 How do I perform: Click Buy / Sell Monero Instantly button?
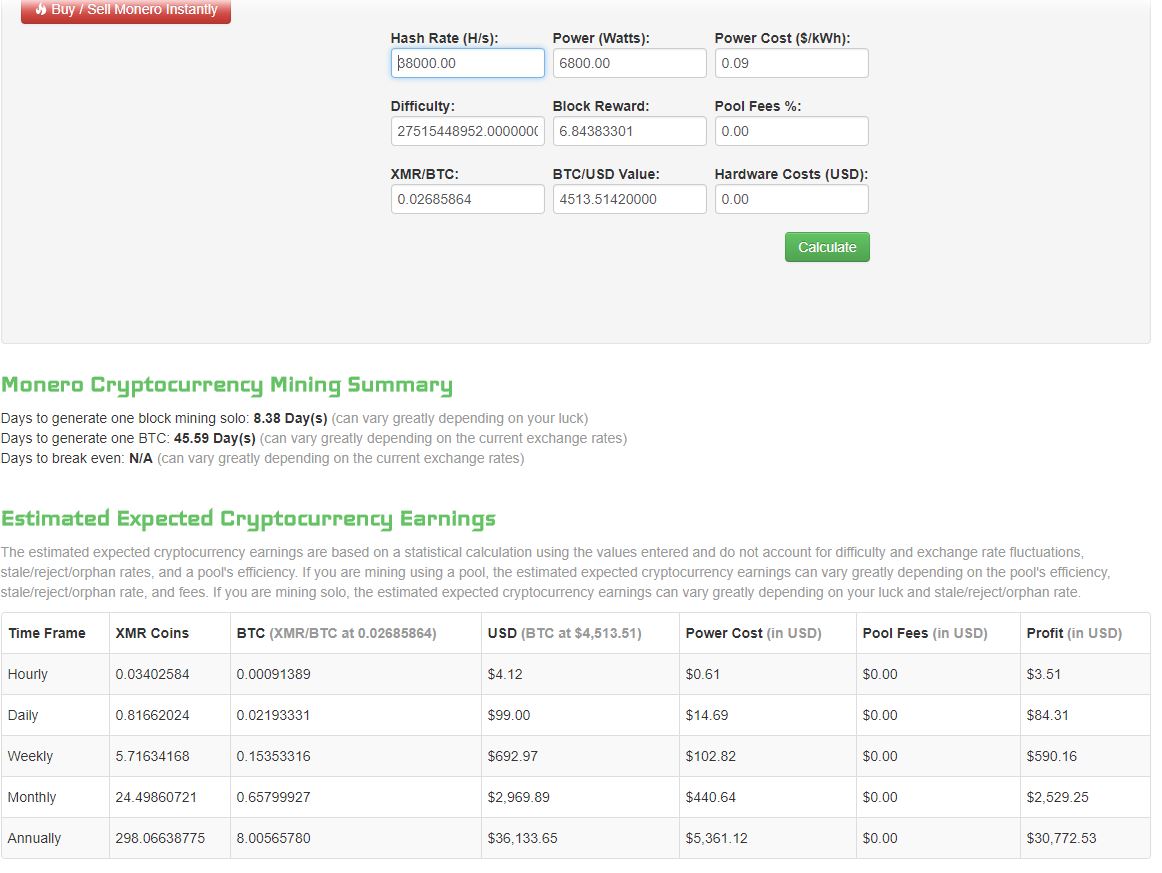[126, 10]
